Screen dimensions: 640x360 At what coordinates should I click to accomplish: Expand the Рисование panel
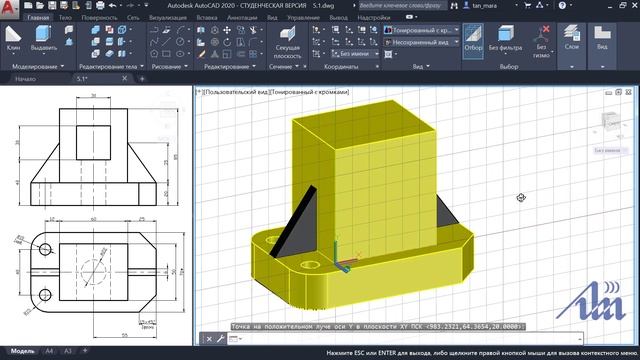click(170, 66)
